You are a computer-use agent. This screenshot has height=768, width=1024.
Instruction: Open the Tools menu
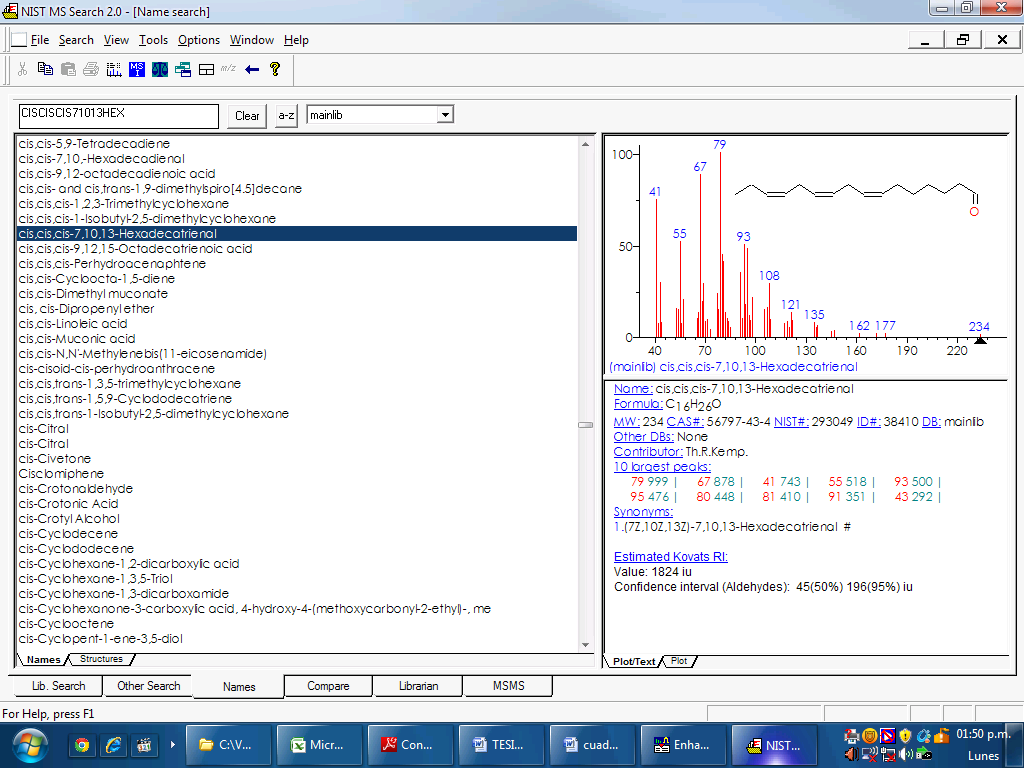click(153, 40)
